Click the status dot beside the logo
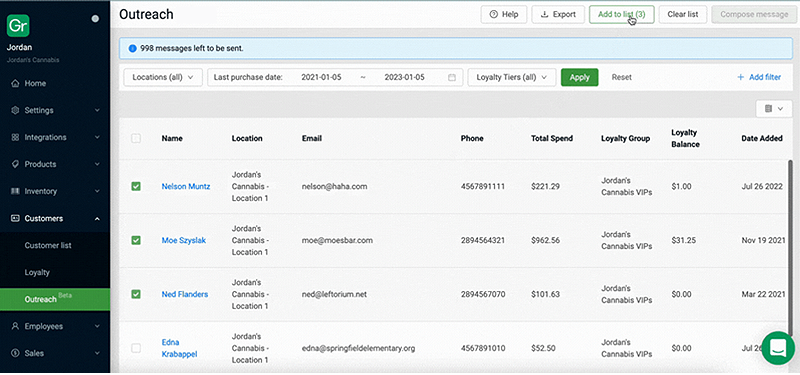The width and height of the screenshot is (800, 375). point(95,19)
